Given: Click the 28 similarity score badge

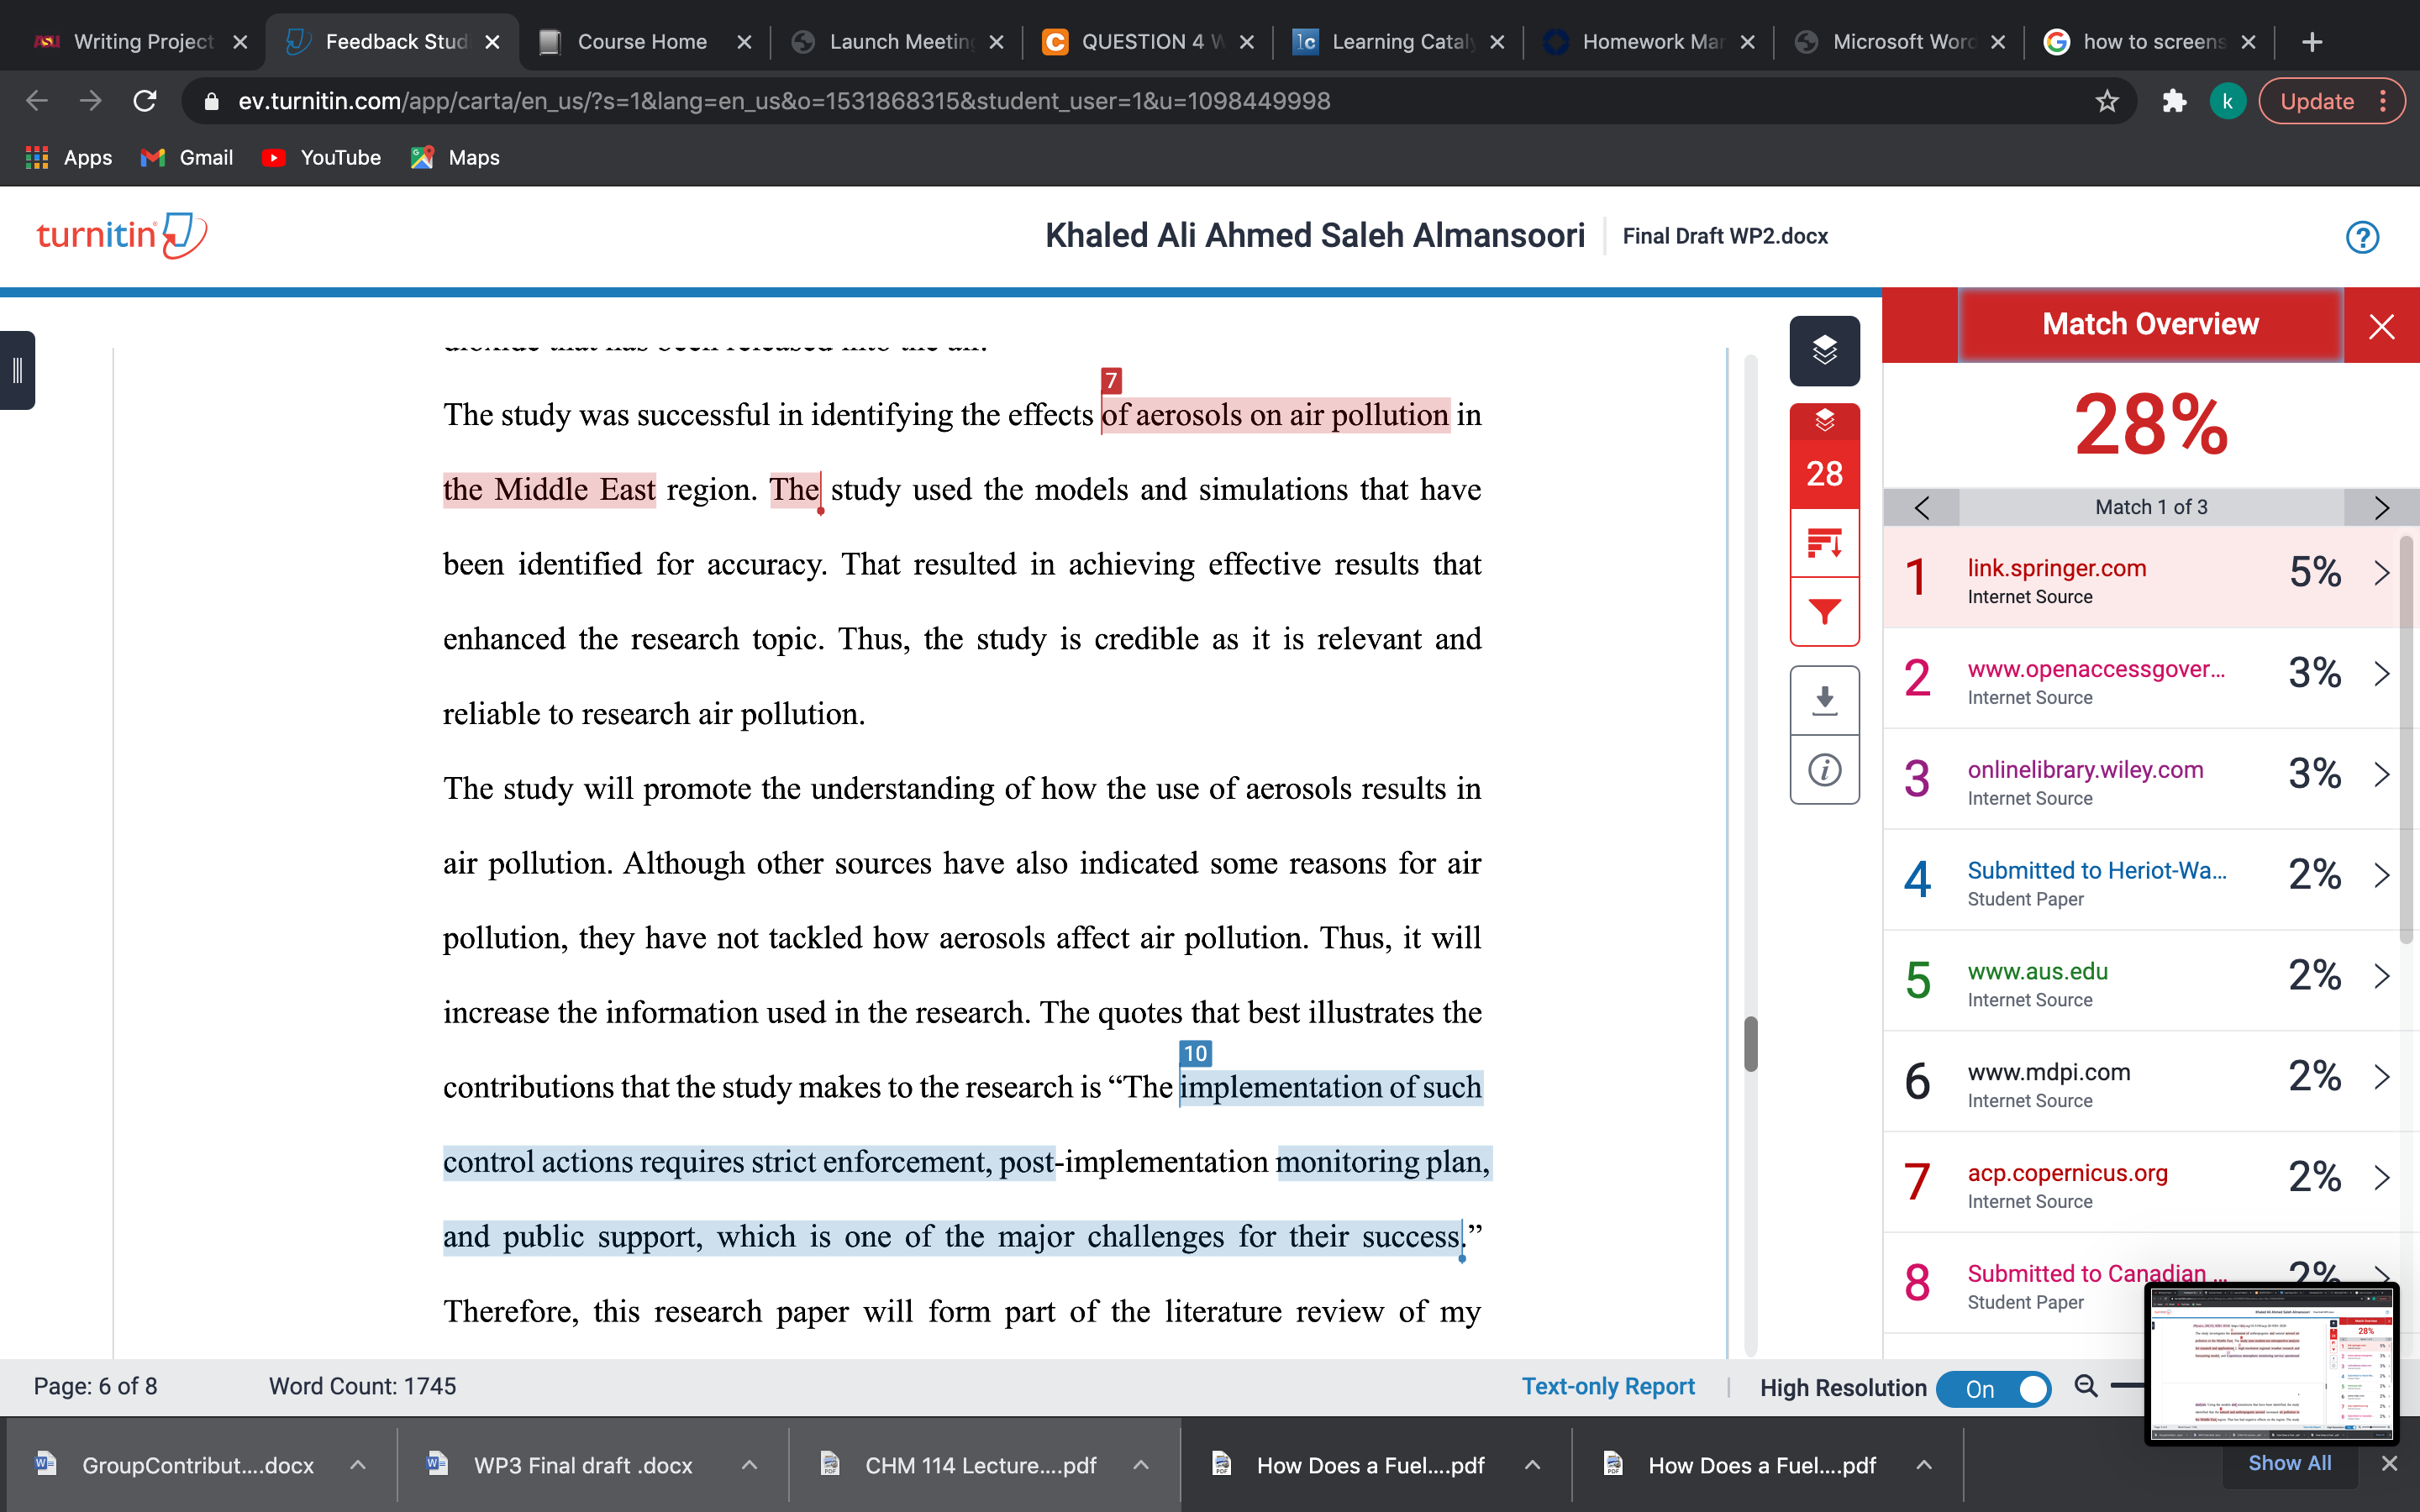Looking at the screenshot, I should pyautogui.click(x=1824, y=473).
